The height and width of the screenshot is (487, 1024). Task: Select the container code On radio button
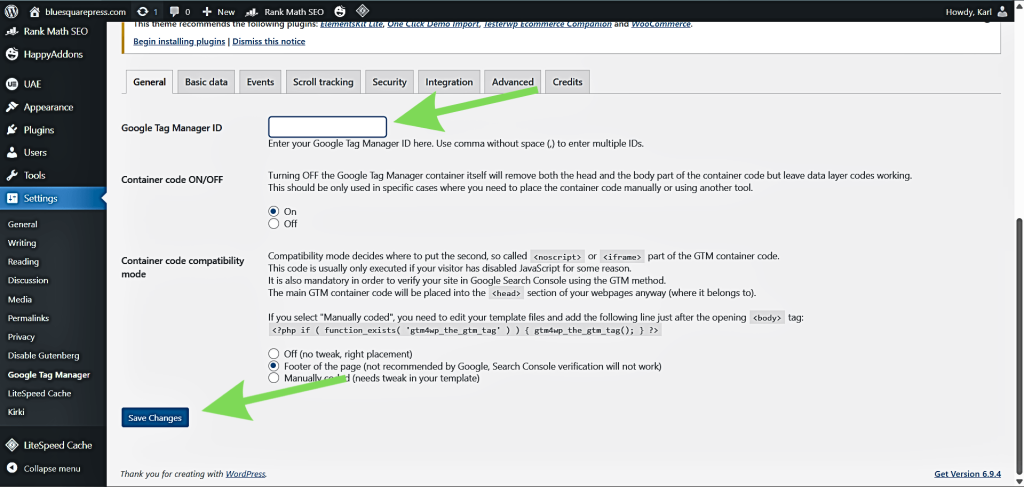[x=274, y=212]
